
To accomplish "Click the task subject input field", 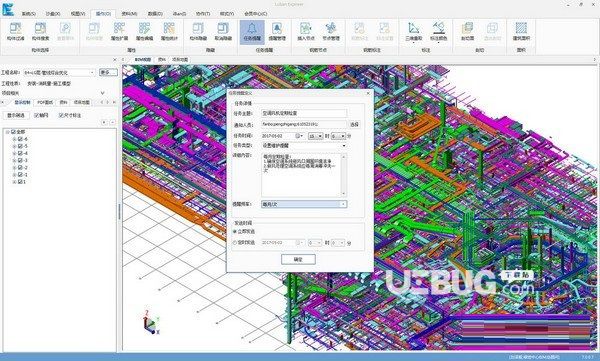I will click(x=304, y=113).
